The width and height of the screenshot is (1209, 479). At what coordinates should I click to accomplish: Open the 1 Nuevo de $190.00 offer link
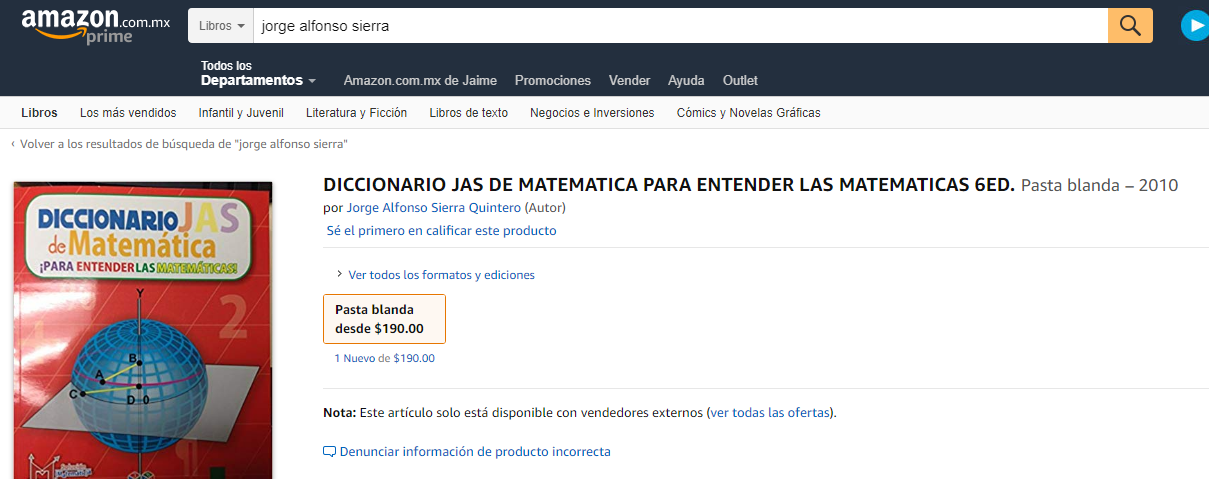click(385, 358)
